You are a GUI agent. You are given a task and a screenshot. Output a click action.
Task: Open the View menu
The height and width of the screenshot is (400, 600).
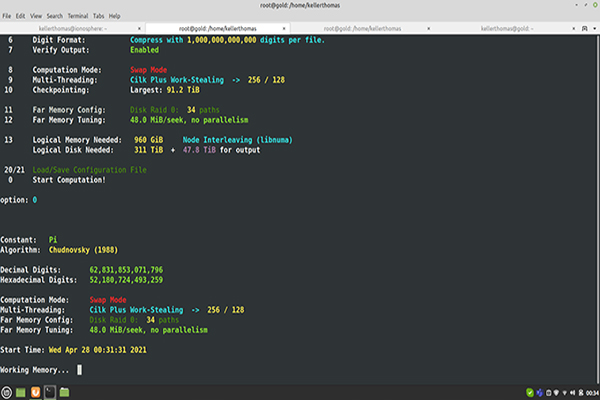36,16
